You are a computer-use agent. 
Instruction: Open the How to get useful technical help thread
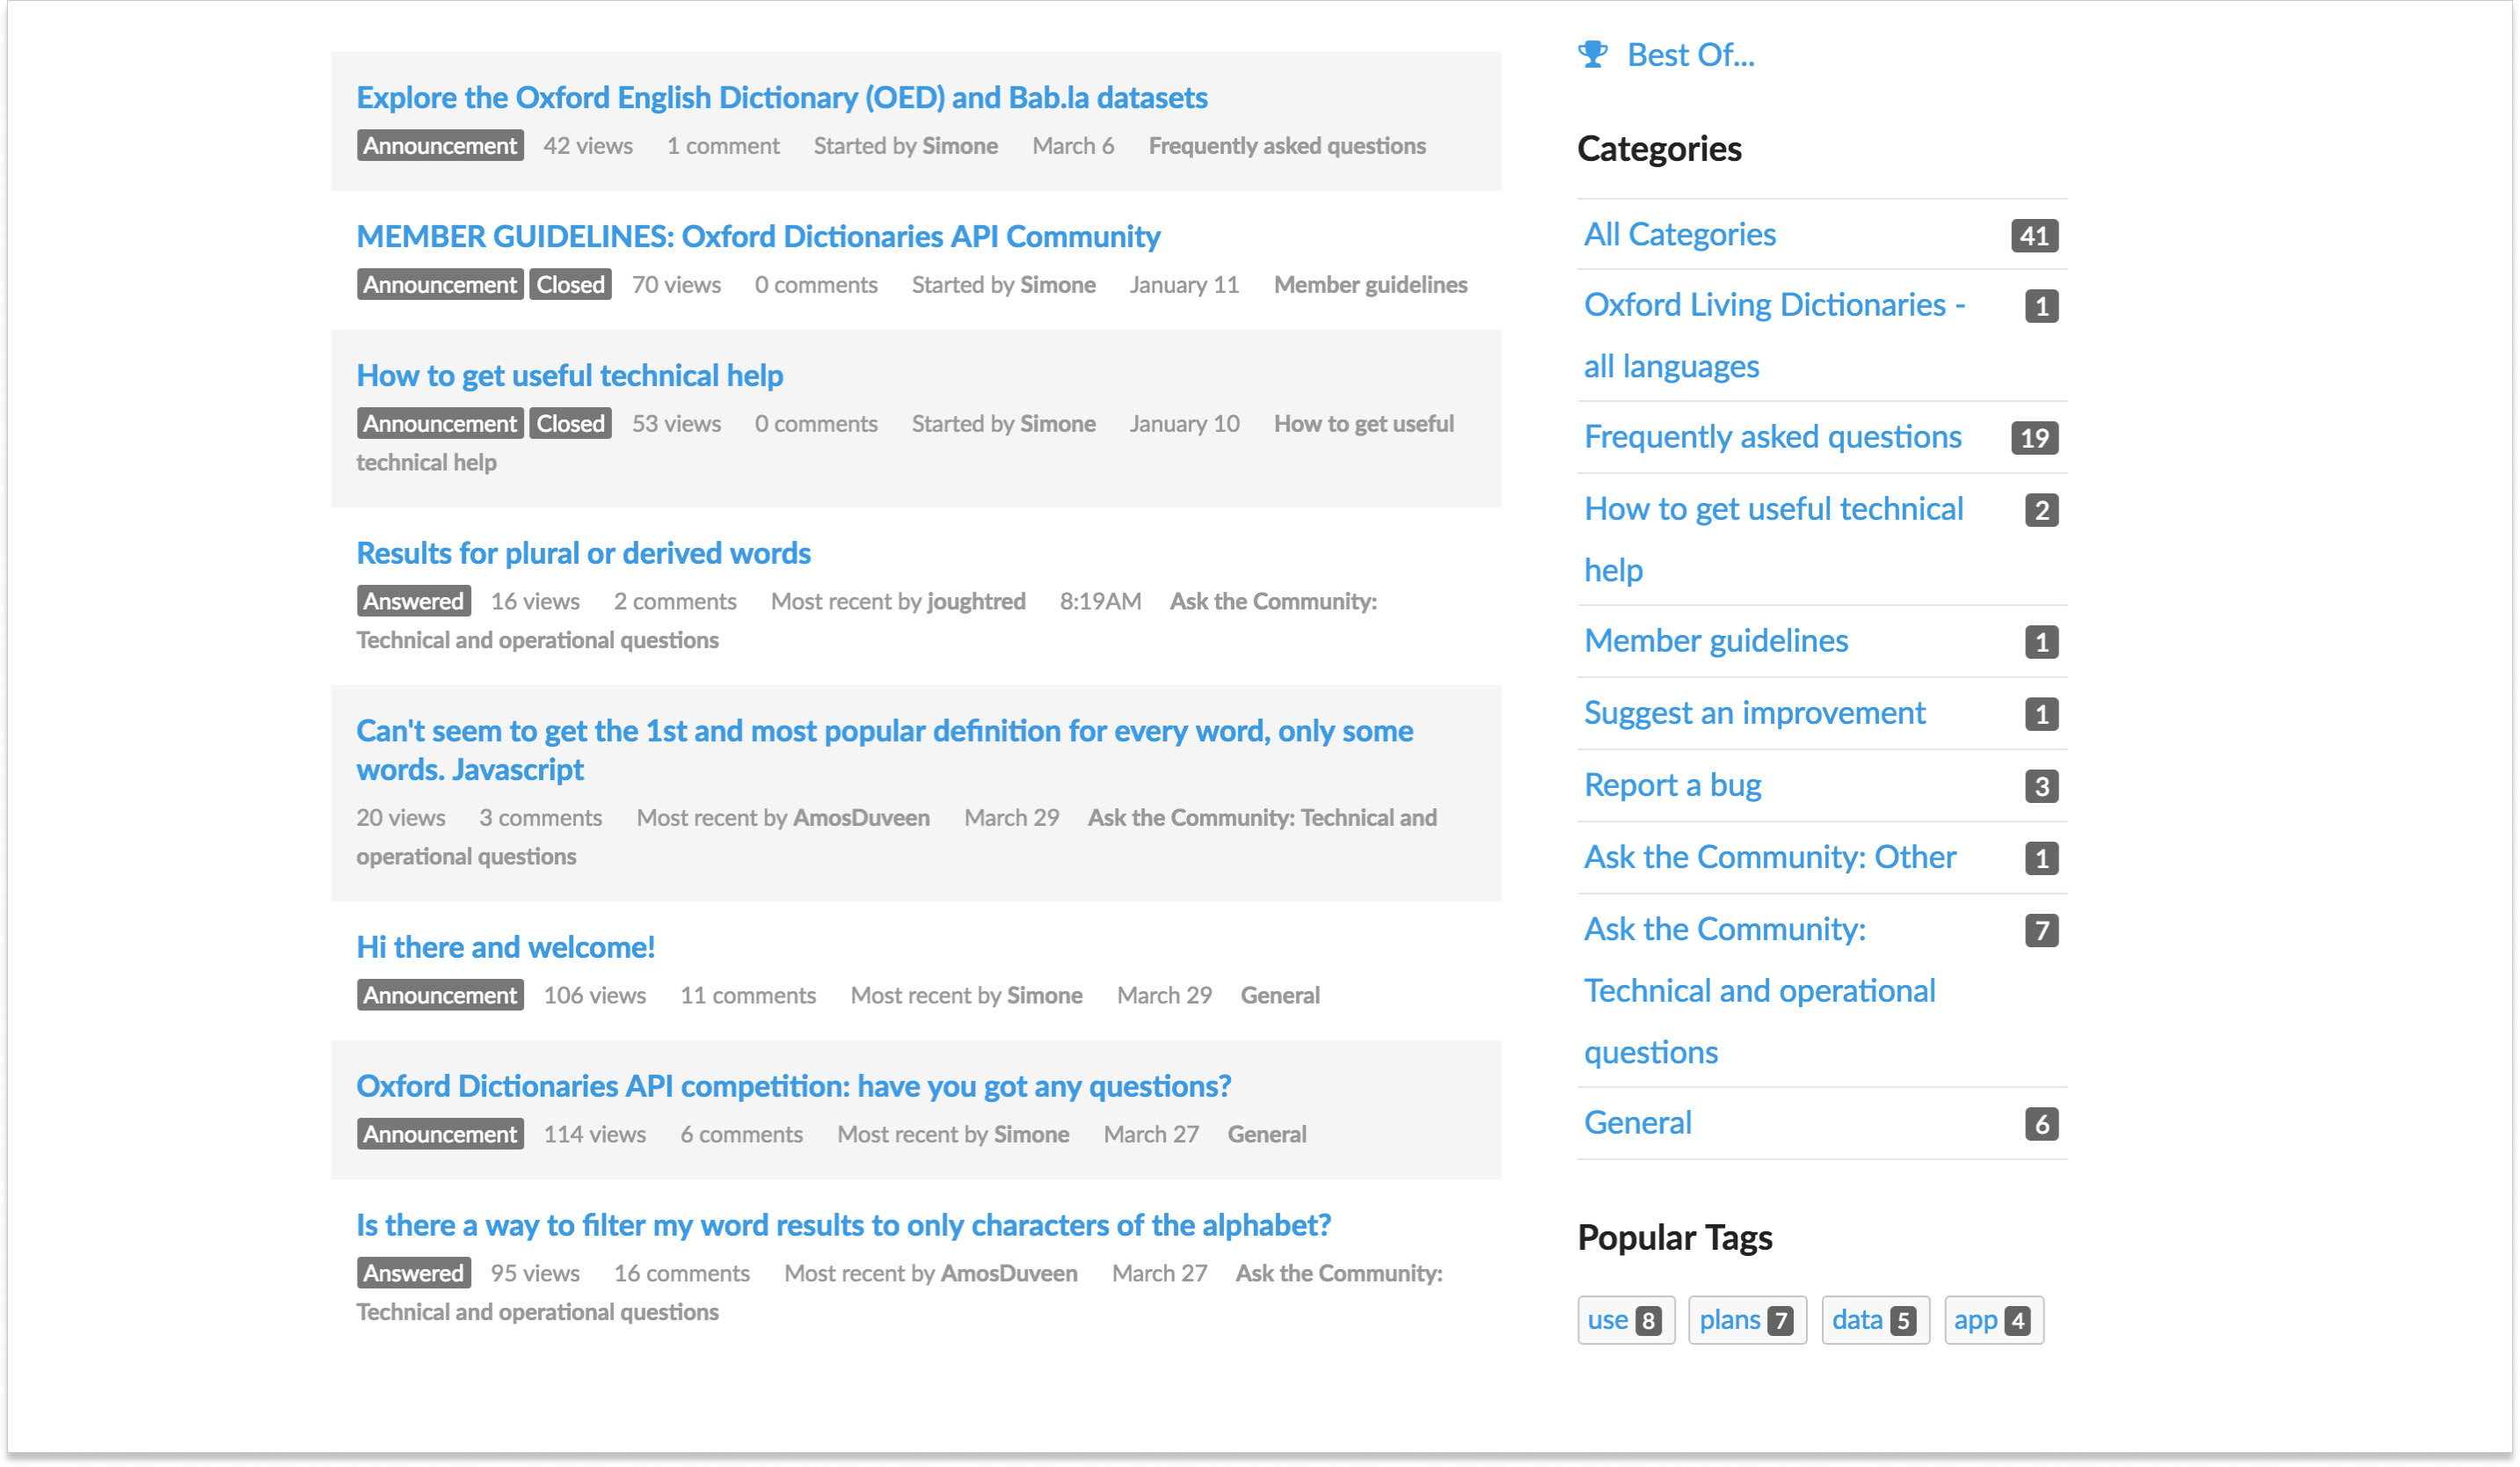click(x=569, y=375)
